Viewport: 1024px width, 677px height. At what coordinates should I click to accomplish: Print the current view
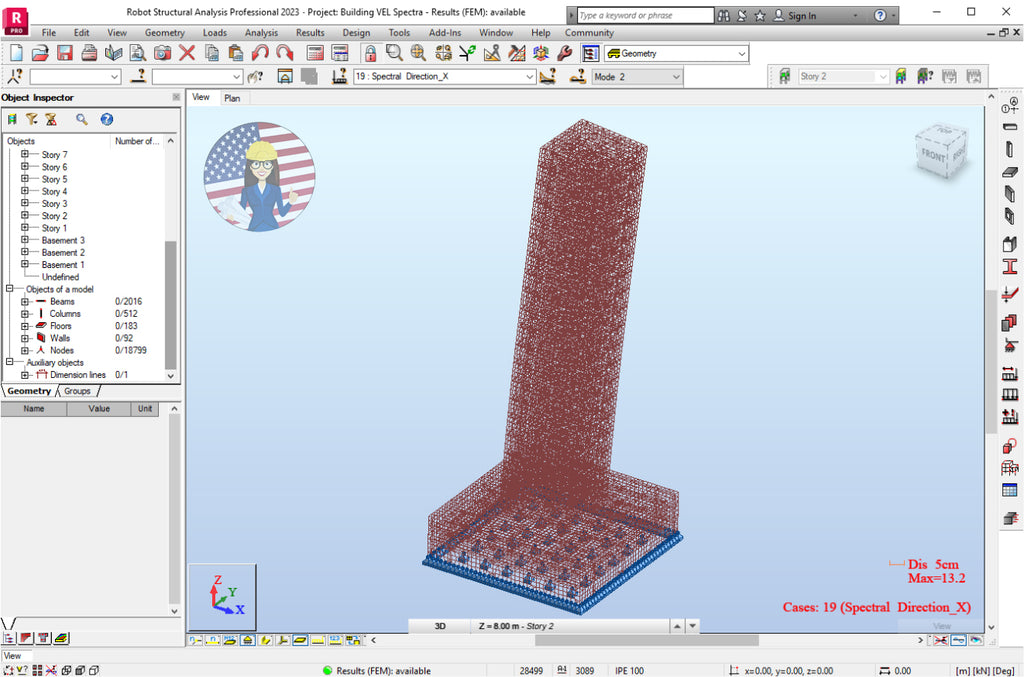88,52
